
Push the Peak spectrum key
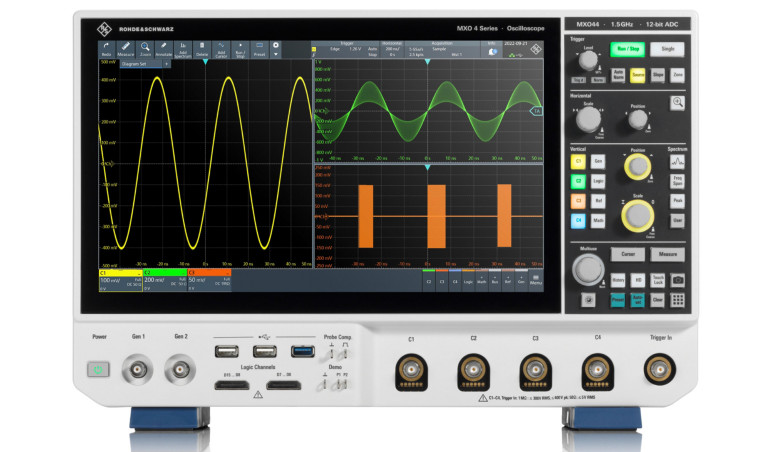(x=678, y=201)
